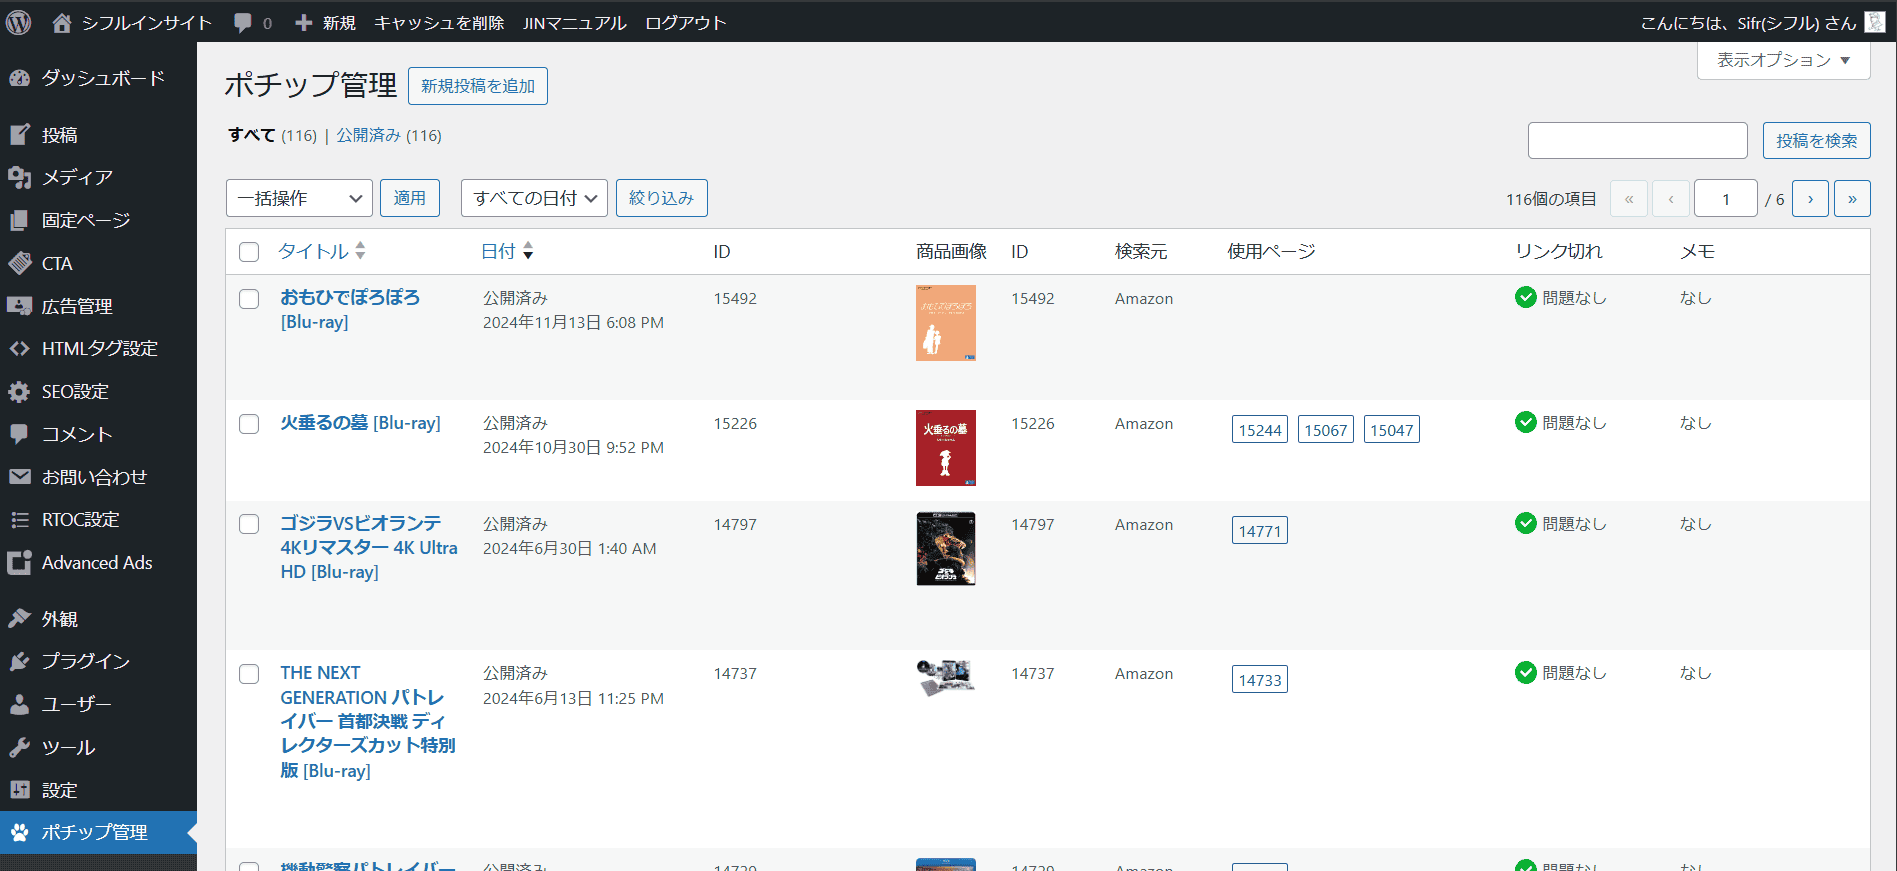1897x871 pixels.
Task: Click green check icon in おもひでぽろぽろ row
Action: tap(1525, 297)
